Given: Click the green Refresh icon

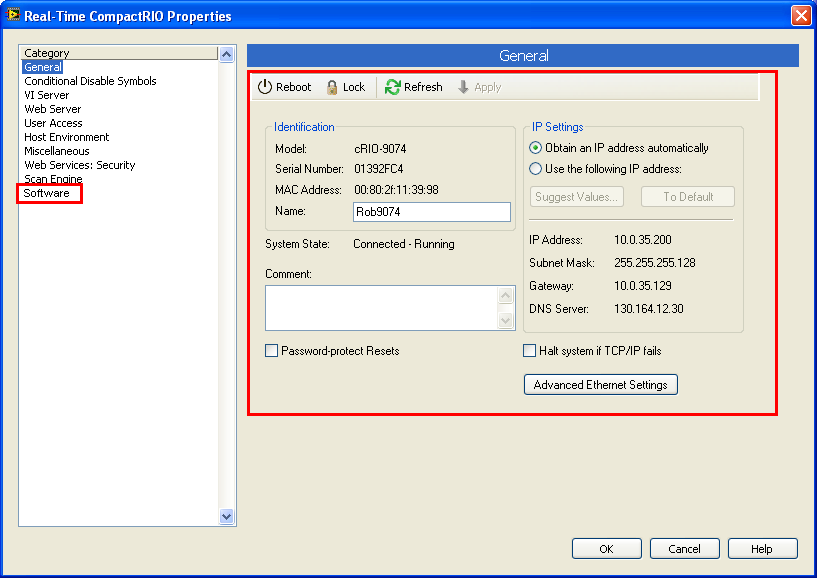Looking at the screenshot, I should click(x=393, y=87).
